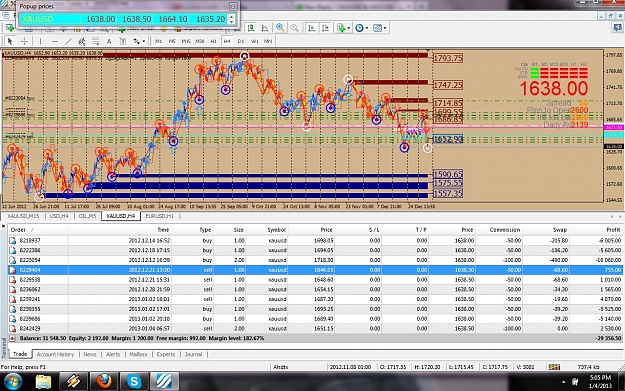
Task: Toggle chart auto scroll
Action: click(312, 28)
